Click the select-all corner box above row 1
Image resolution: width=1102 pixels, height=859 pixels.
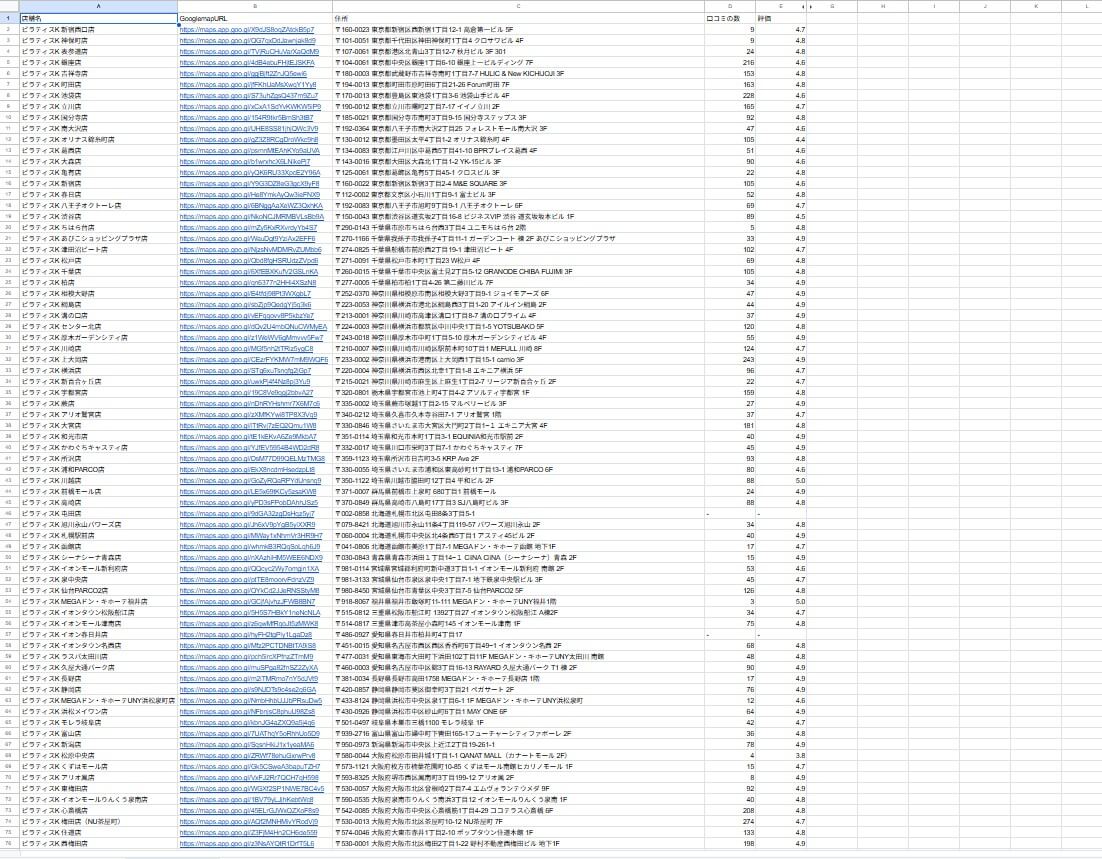pyautogui.click(x=8, y=6)
